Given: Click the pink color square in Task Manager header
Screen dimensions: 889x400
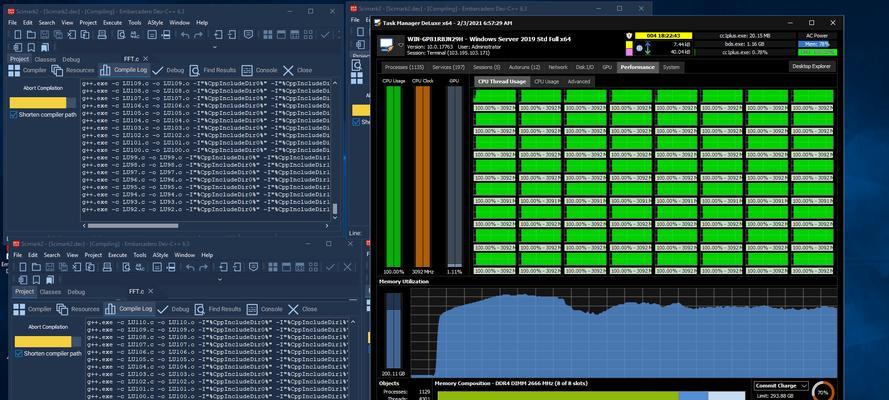Looking at the screenshot, I should point(629,52).
